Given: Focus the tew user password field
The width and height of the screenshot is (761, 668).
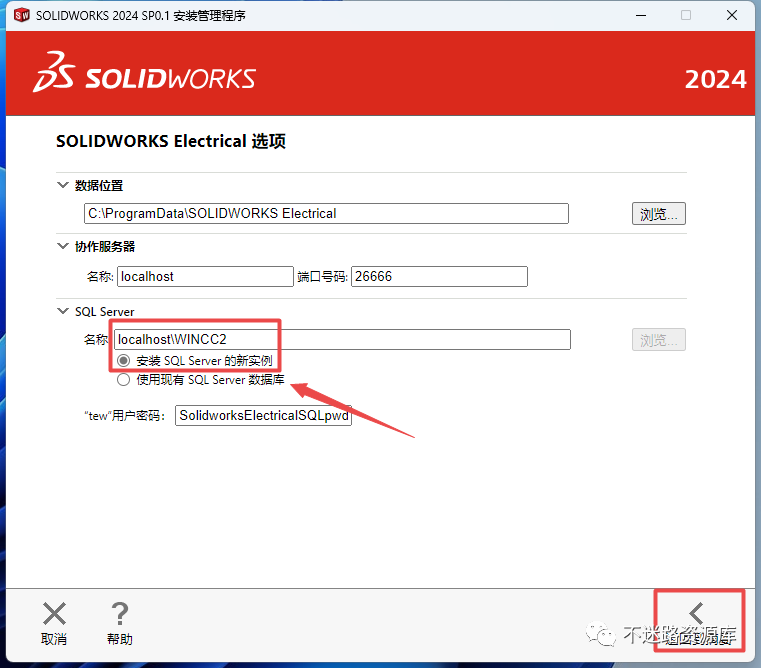Looking at the screenshot, I should (264, 416).
